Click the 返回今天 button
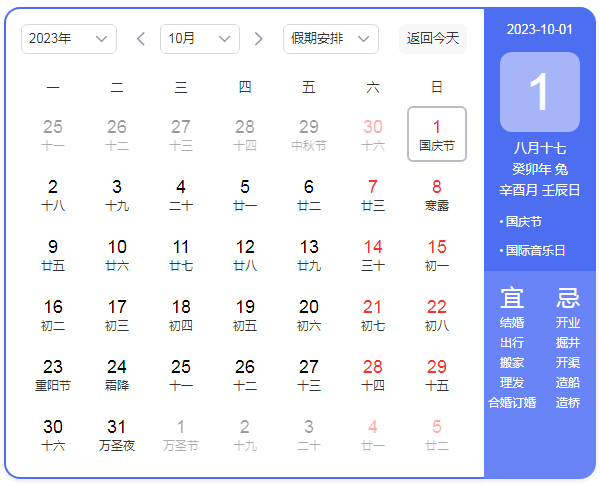 click(x=433, y=39)
